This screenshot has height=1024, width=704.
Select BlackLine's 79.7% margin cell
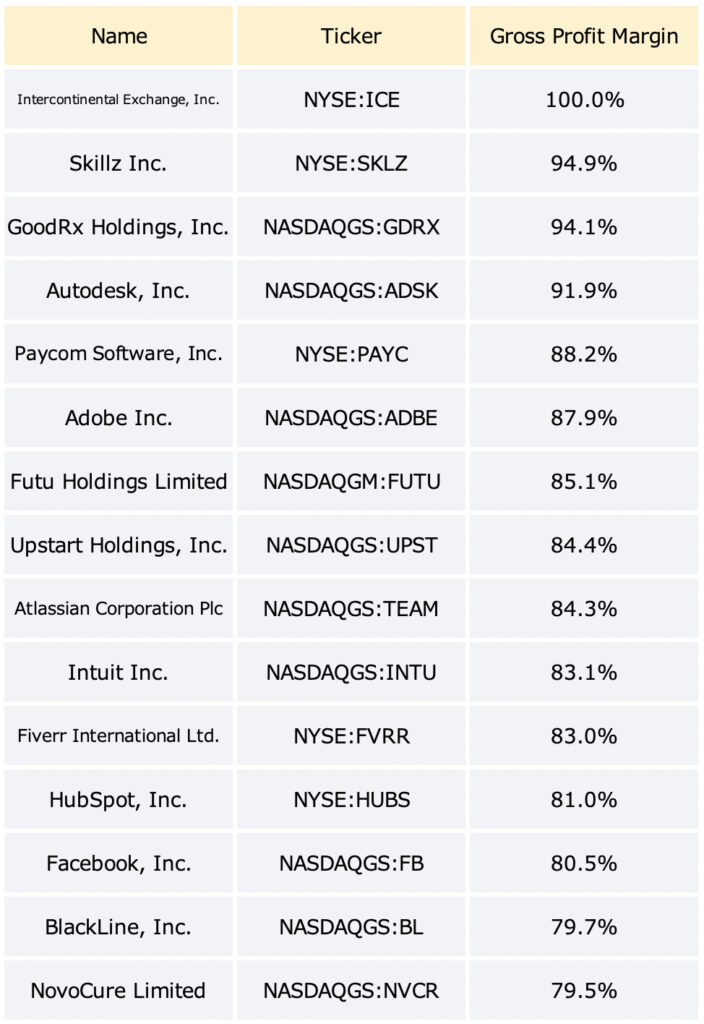click(x=584, y=927)
